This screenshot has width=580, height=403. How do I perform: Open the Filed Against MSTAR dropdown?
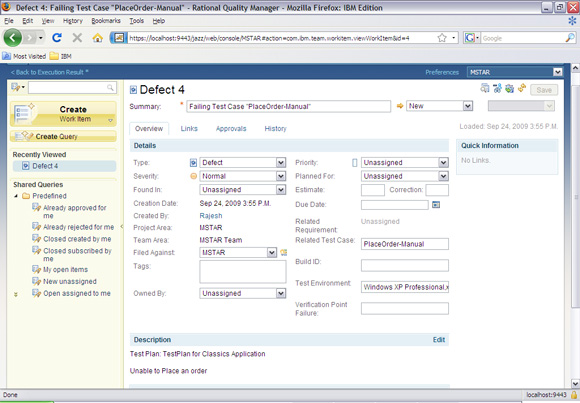238,252
